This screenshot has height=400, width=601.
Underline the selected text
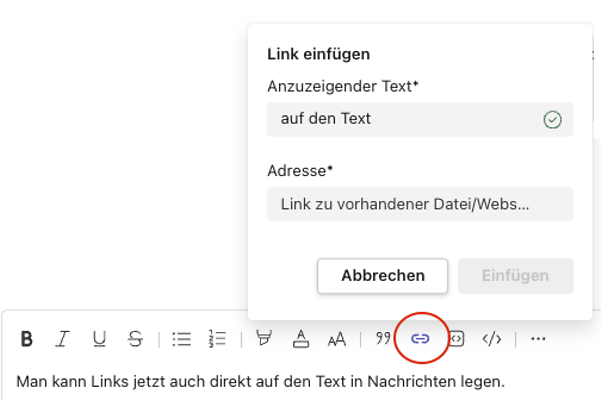(99, 339)
